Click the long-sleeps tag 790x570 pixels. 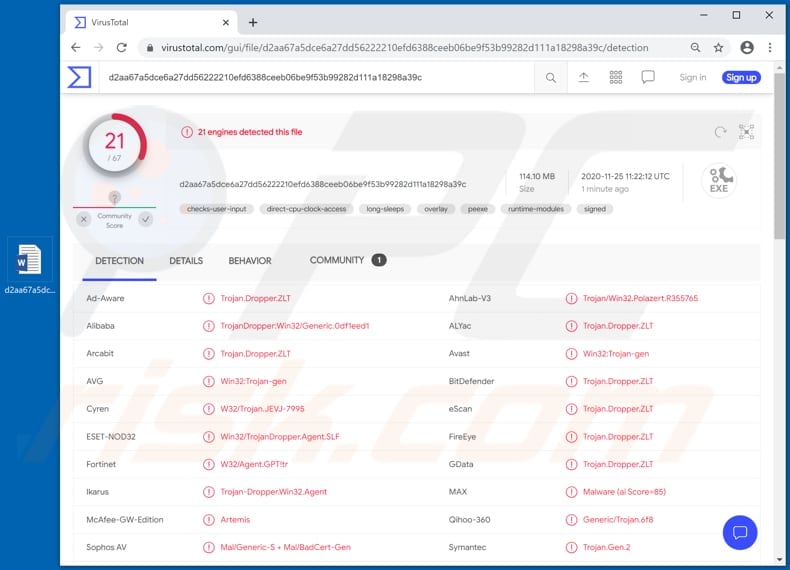point(385,209)
